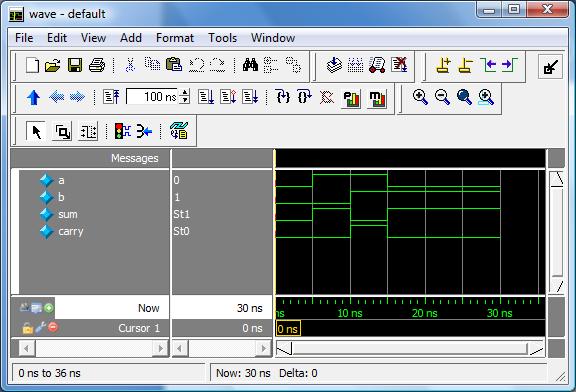Click the Simulate icon
Screen dimensions: 576x392
tap(377, 65)
